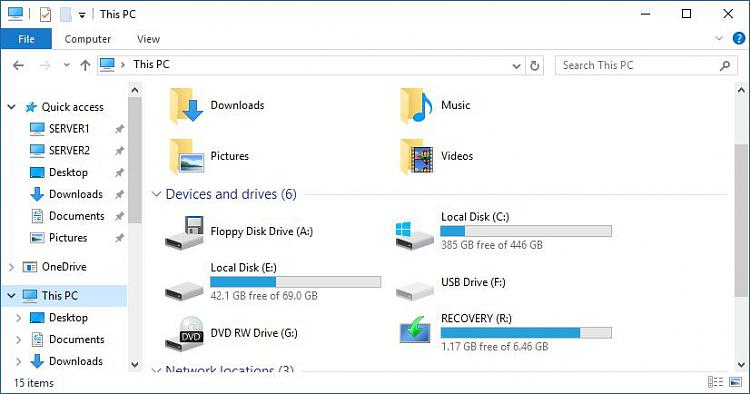
Task: Select Downloads in Quick access list
Action: click(x=76, y=194)
